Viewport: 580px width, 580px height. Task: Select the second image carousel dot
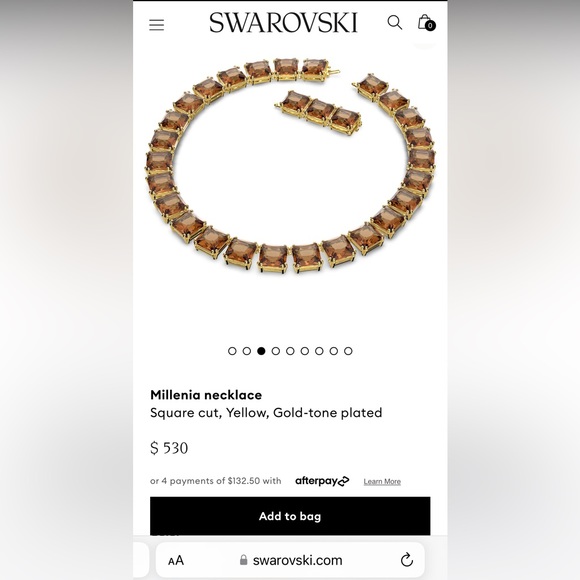click(x=247, y=351)
